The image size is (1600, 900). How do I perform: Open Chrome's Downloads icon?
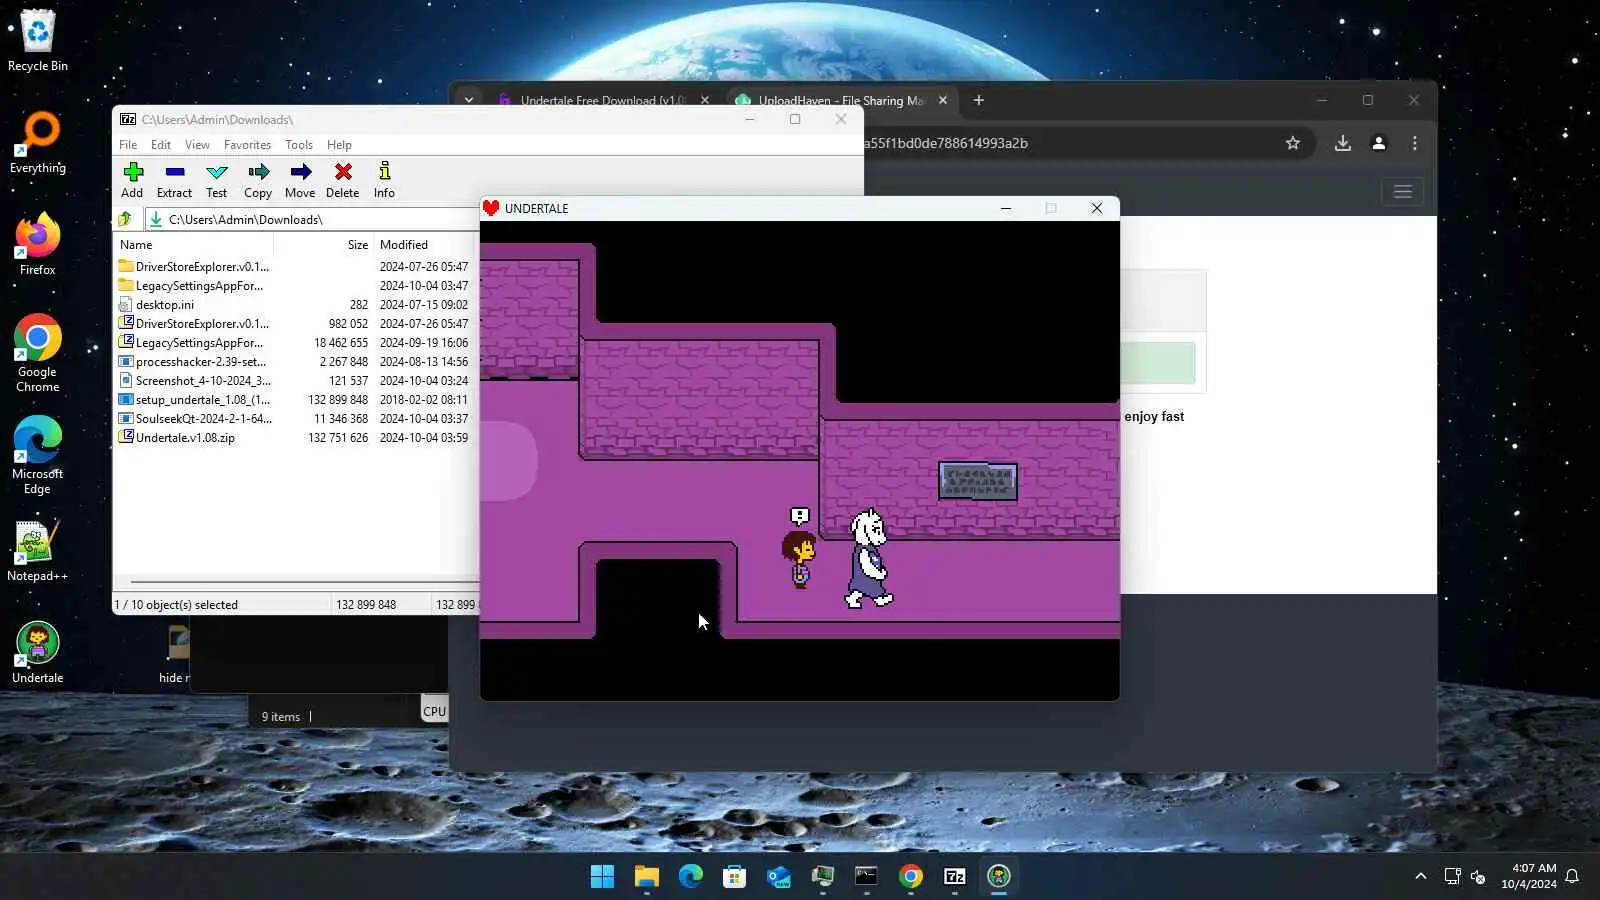[1343, 143]
